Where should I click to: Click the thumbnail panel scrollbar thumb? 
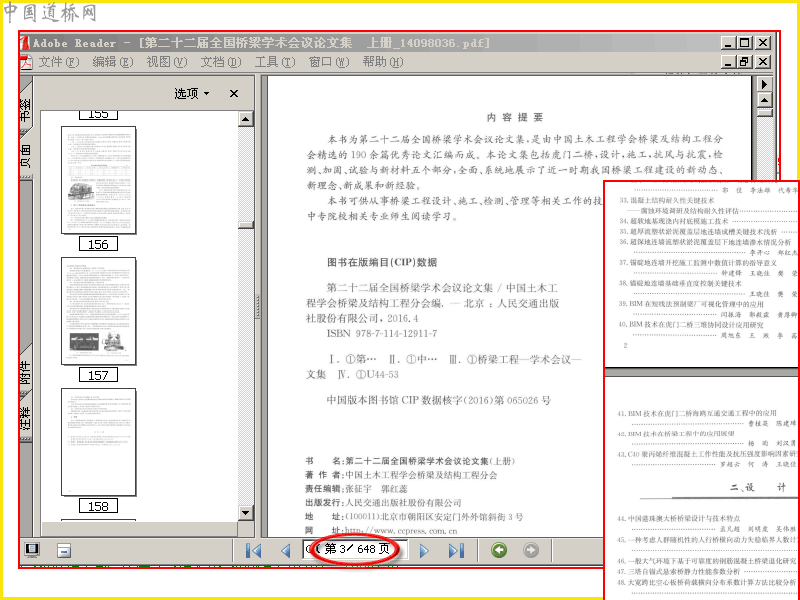point(246,225)
